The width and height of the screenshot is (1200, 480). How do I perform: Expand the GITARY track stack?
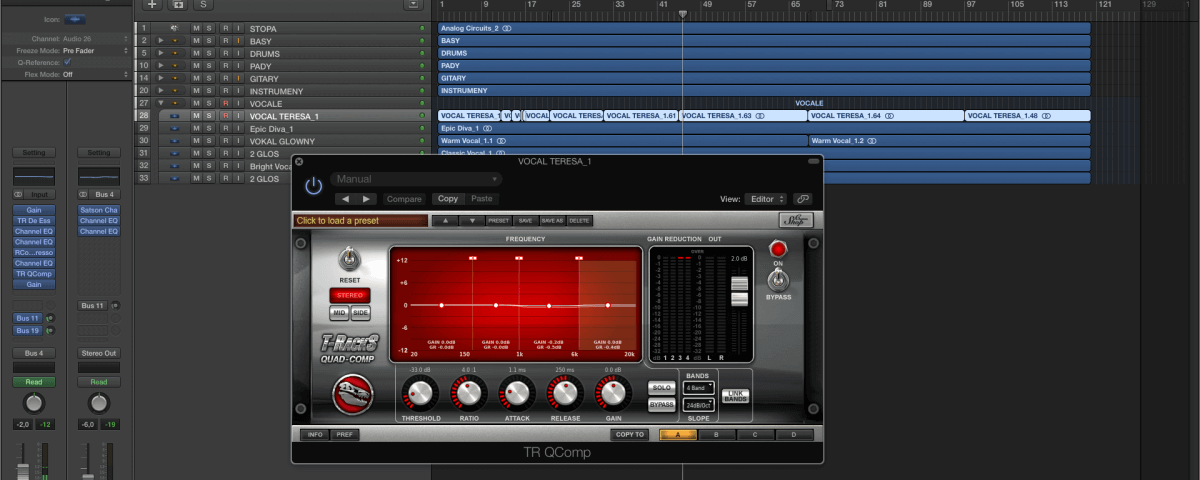(161, 78)
